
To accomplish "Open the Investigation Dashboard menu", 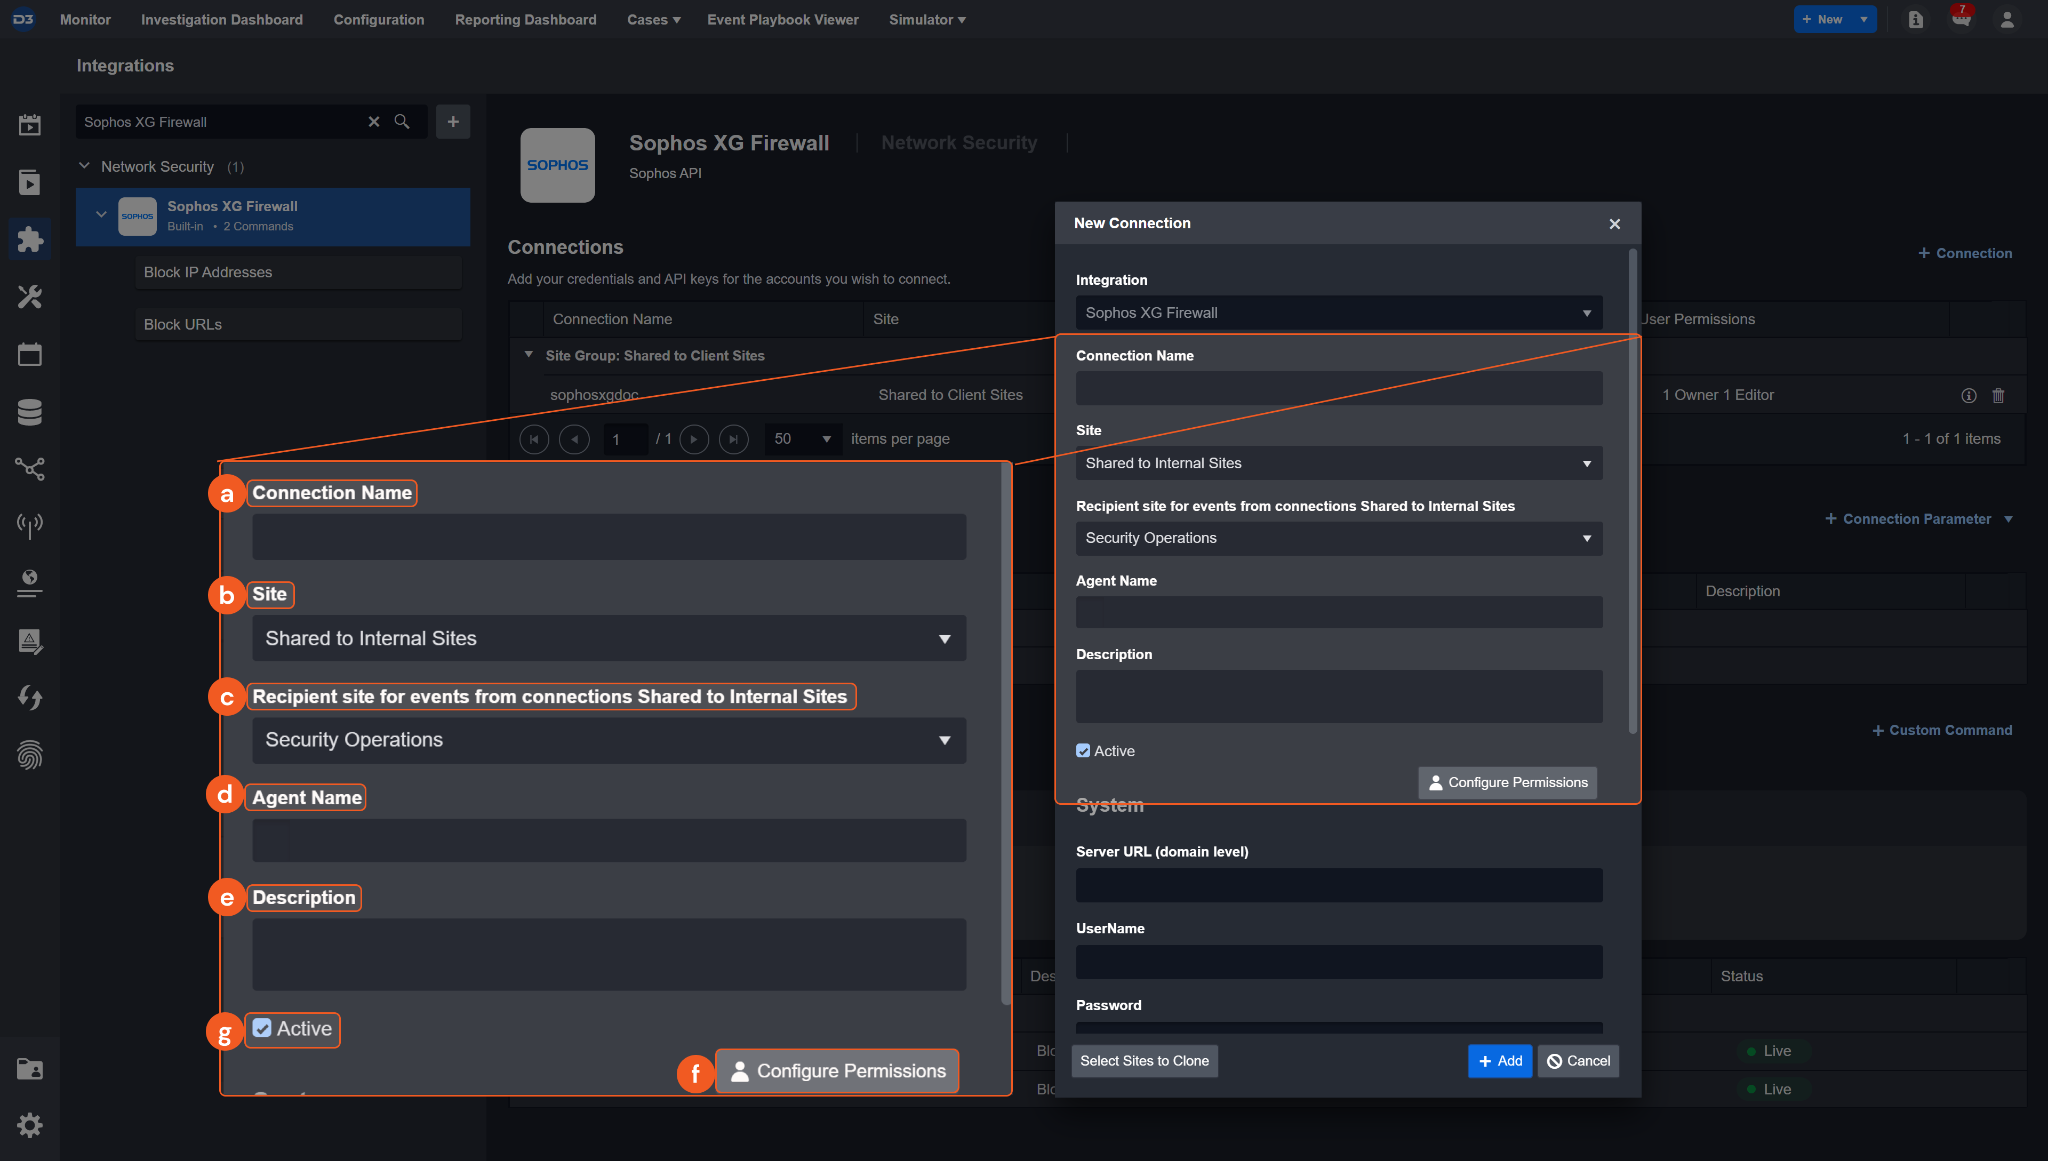I will point(222,19).
